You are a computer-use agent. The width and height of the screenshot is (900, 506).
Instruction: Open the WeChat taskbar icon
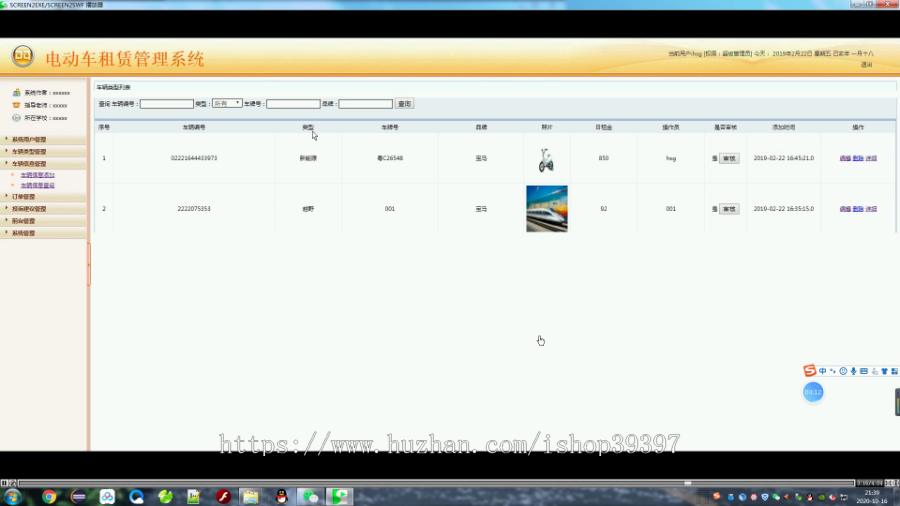[x=310, y=497]
